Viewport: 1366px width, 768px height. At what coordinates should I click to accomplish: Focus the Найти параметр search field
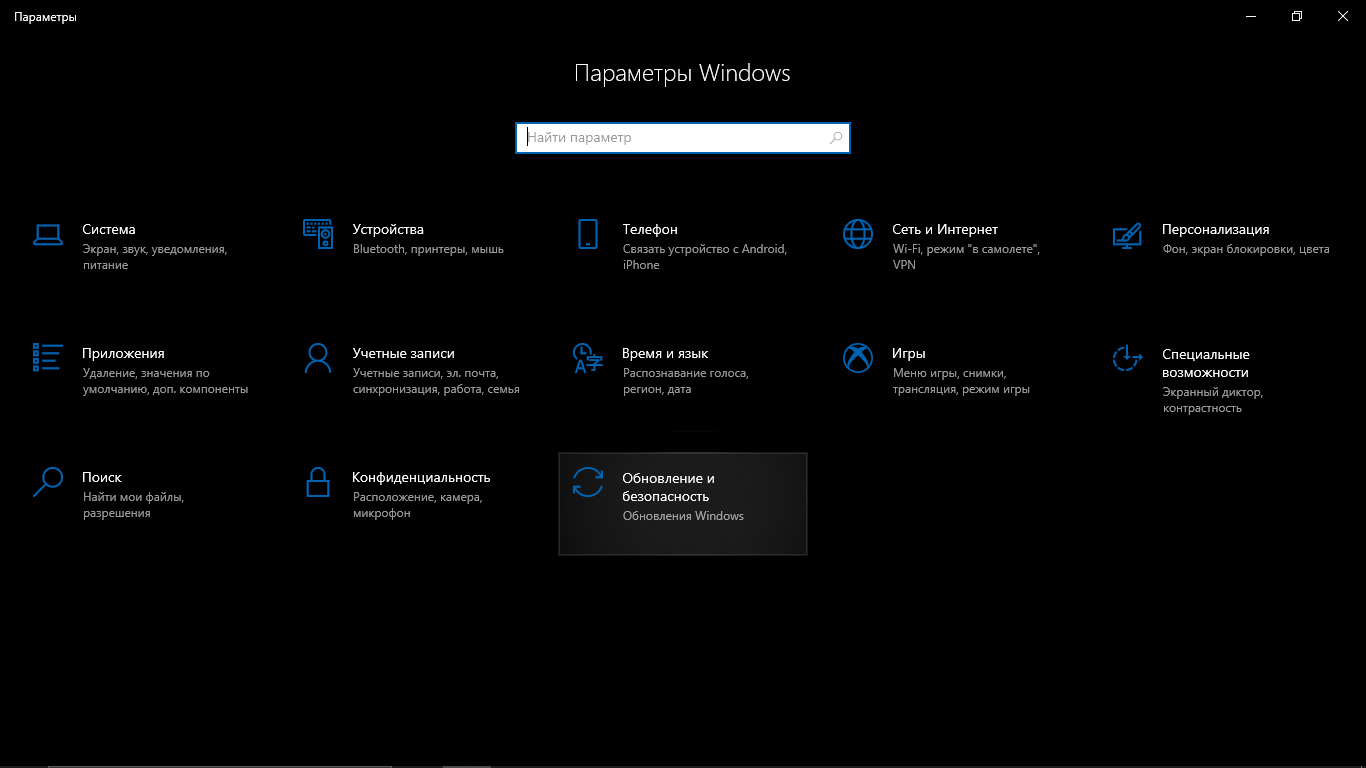point(683,138)
